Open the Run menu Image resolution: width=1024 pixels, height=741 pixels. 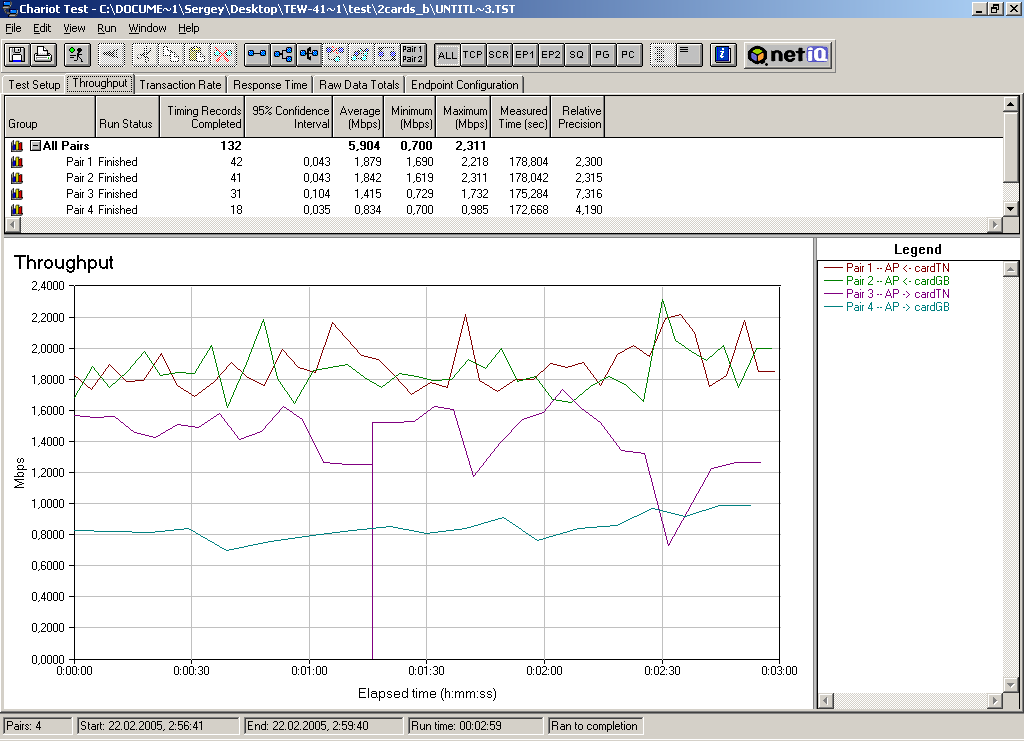(106, 28)
